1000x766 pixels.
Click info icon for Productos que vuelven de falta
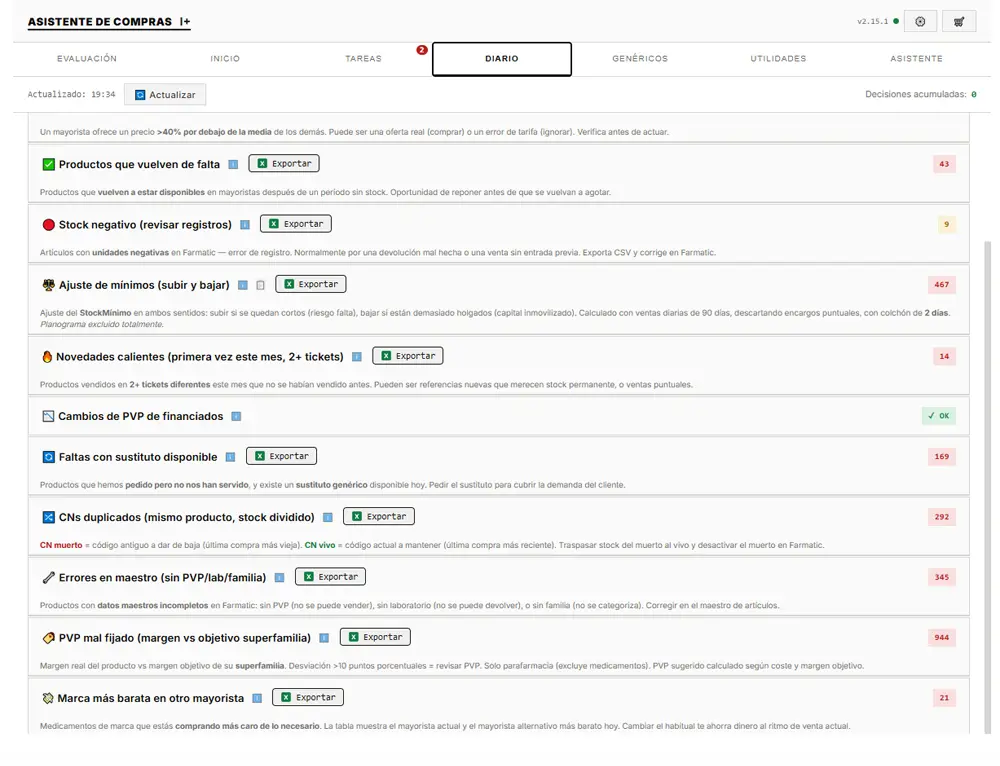pos(233,165)
